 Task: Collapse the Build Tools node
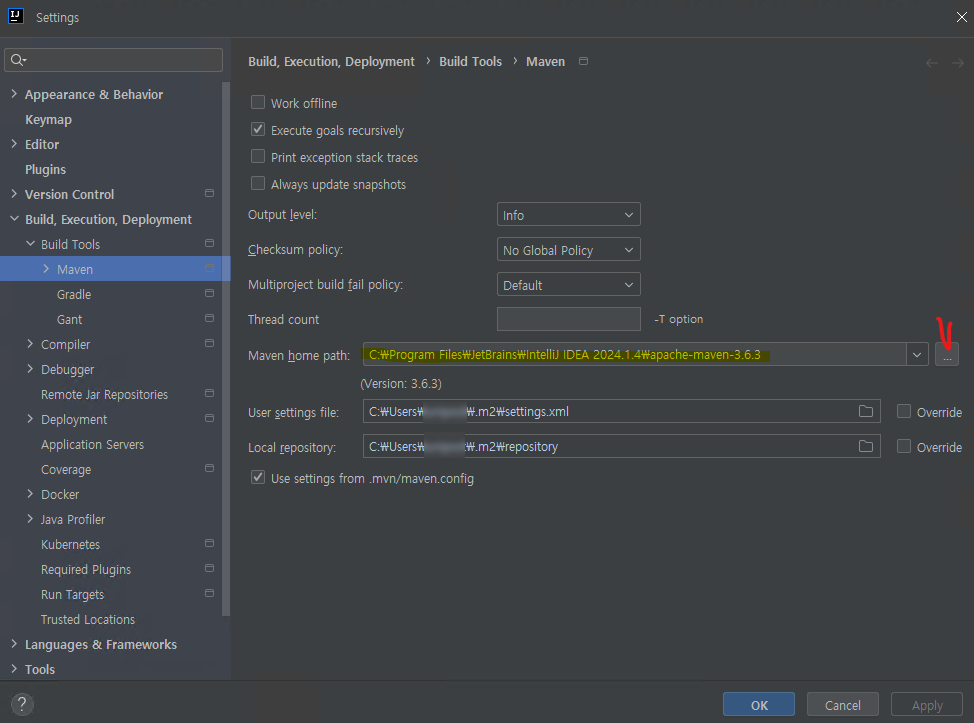pyautogui.click(x=30, y=243)
